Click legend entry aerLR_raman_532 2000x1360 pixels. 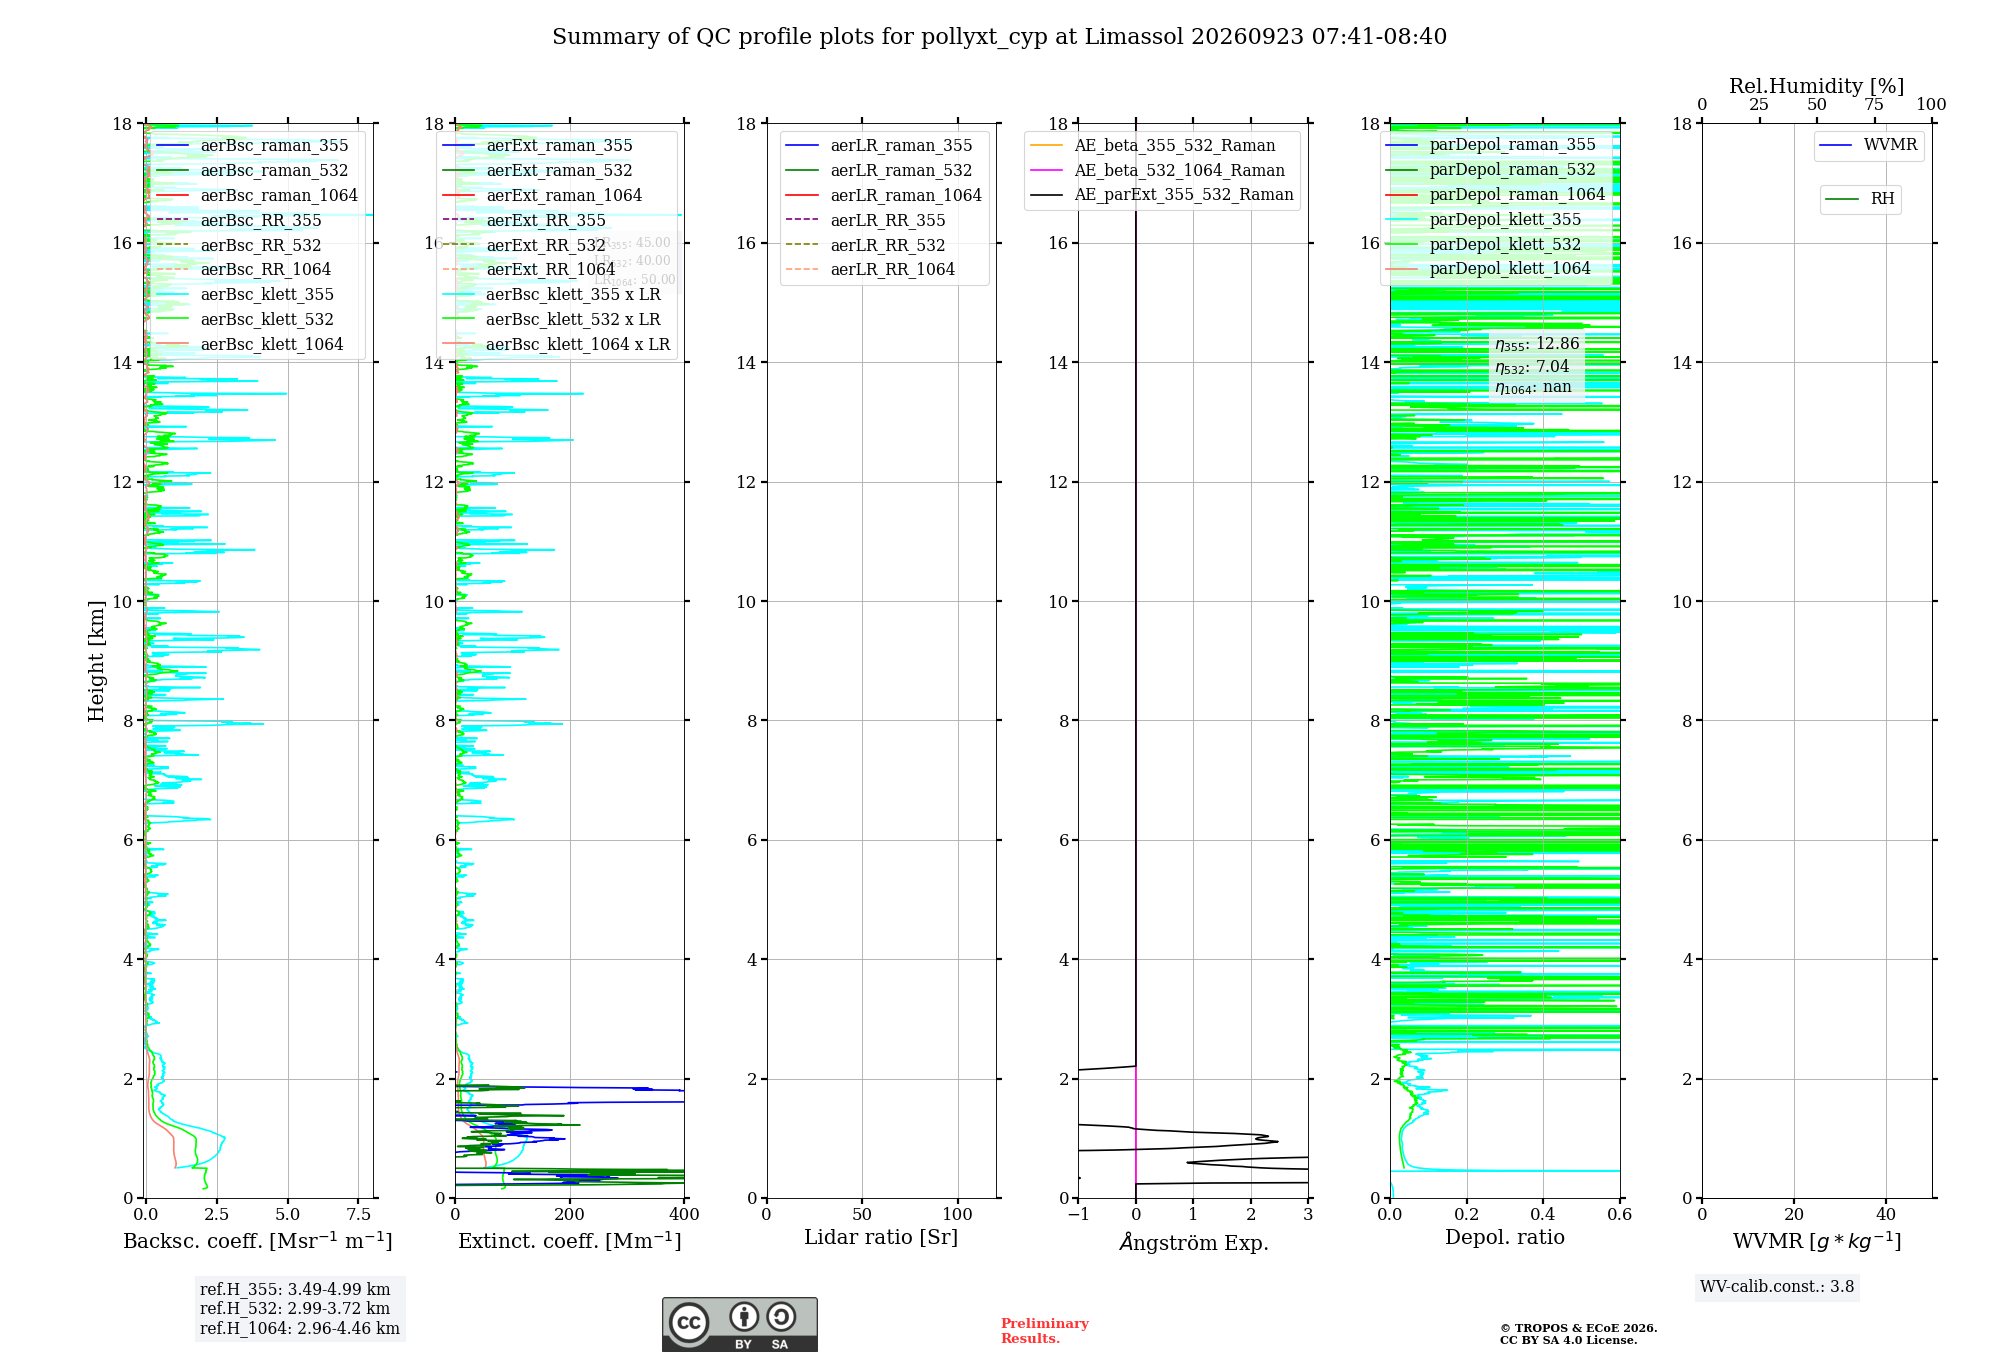pyautogui.click(x=879, y=170)
